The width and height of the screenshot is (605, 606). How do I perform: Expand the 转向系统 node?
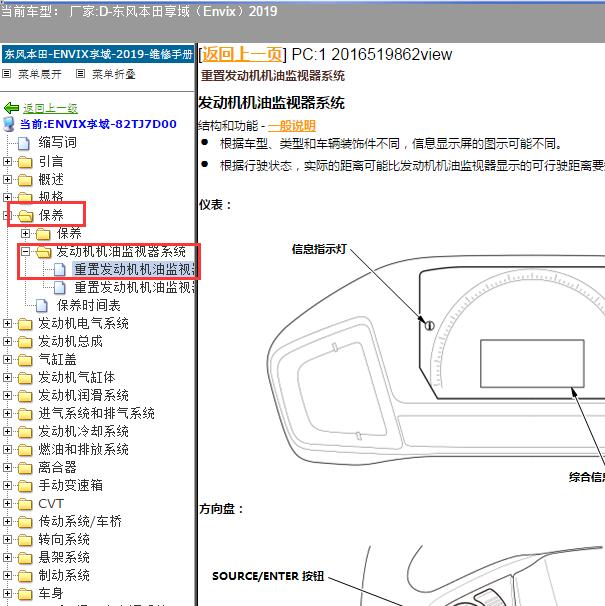(x=7, y=539)
